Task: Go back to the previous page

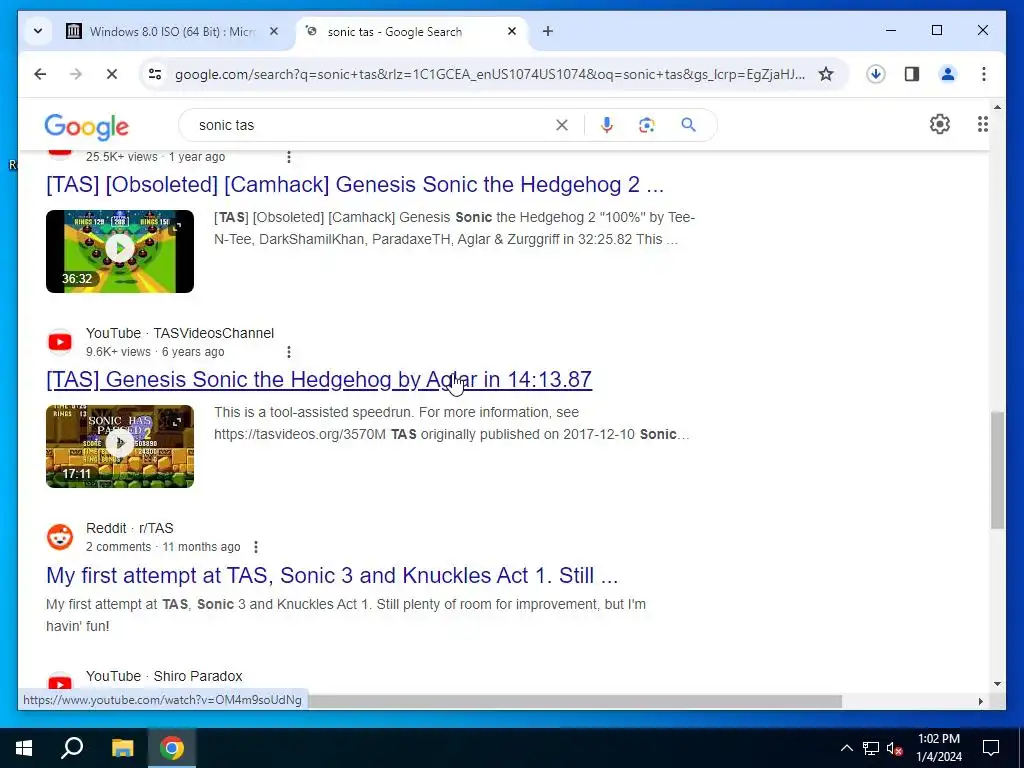Action: click(x=40, y=74)
